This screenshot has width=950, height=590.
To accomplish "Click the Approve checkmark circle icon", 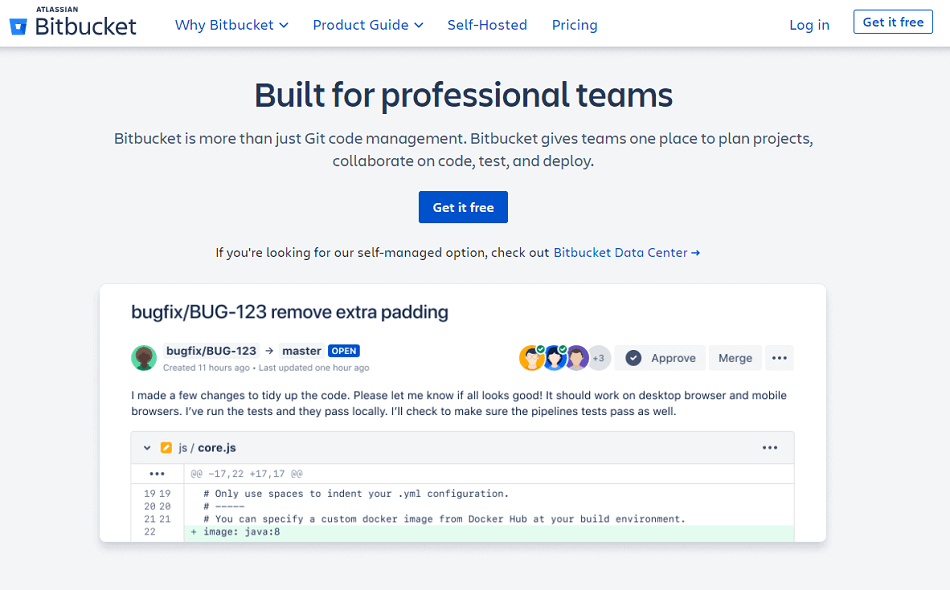I will pyautogui.click(x=633, y=358).
